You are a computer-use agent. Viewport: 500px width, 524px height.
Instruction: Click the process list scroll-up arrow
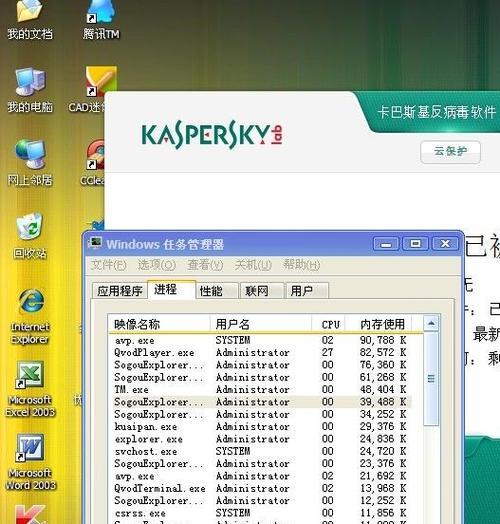click(x=431, y=323)
